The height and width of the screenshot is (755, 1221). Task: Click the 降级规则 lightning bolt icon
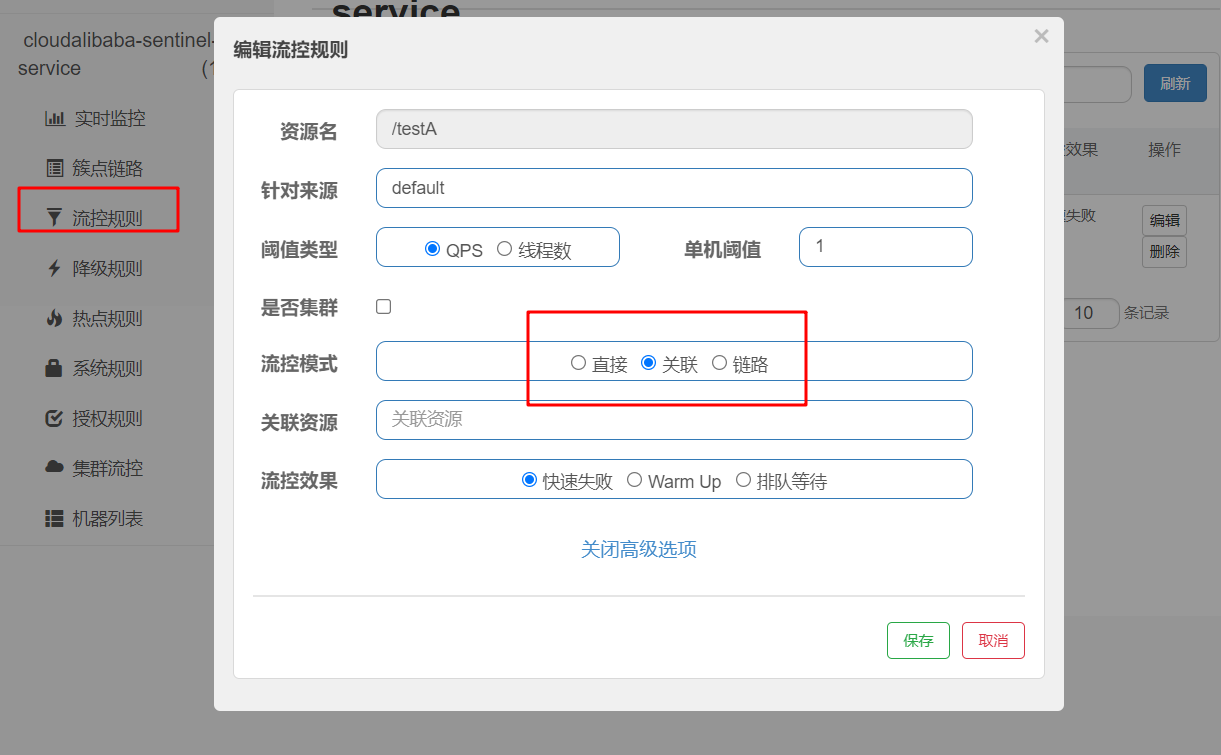pyautogui.click(x=55, y=268)
